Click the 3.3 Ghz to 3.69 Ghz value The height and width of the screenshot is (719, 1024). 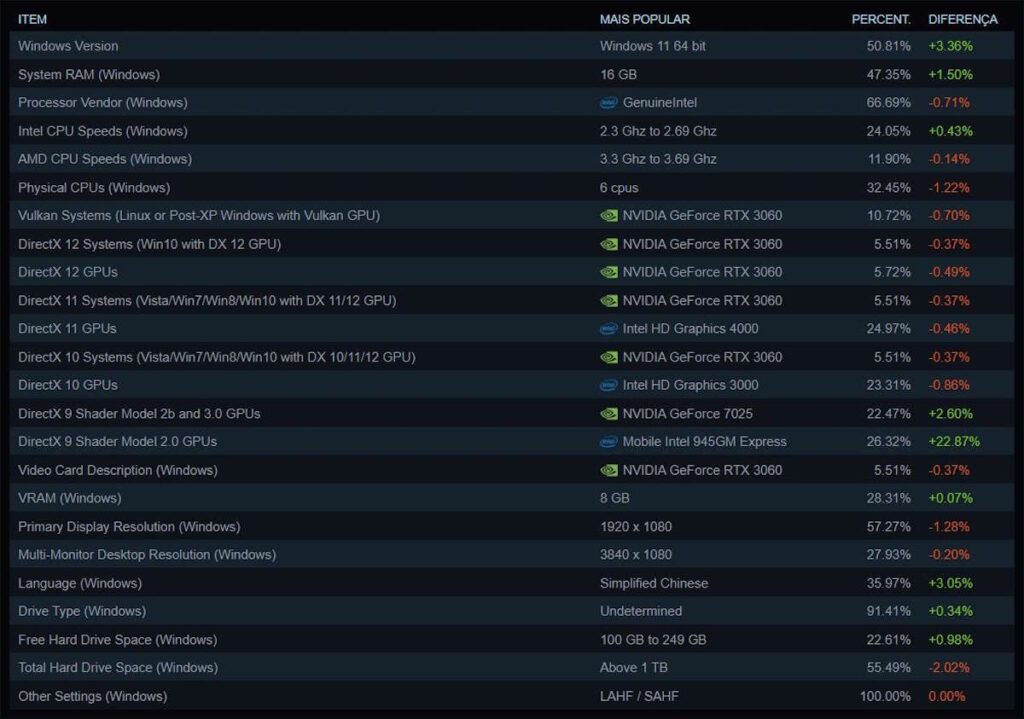(x=658, y=159)
